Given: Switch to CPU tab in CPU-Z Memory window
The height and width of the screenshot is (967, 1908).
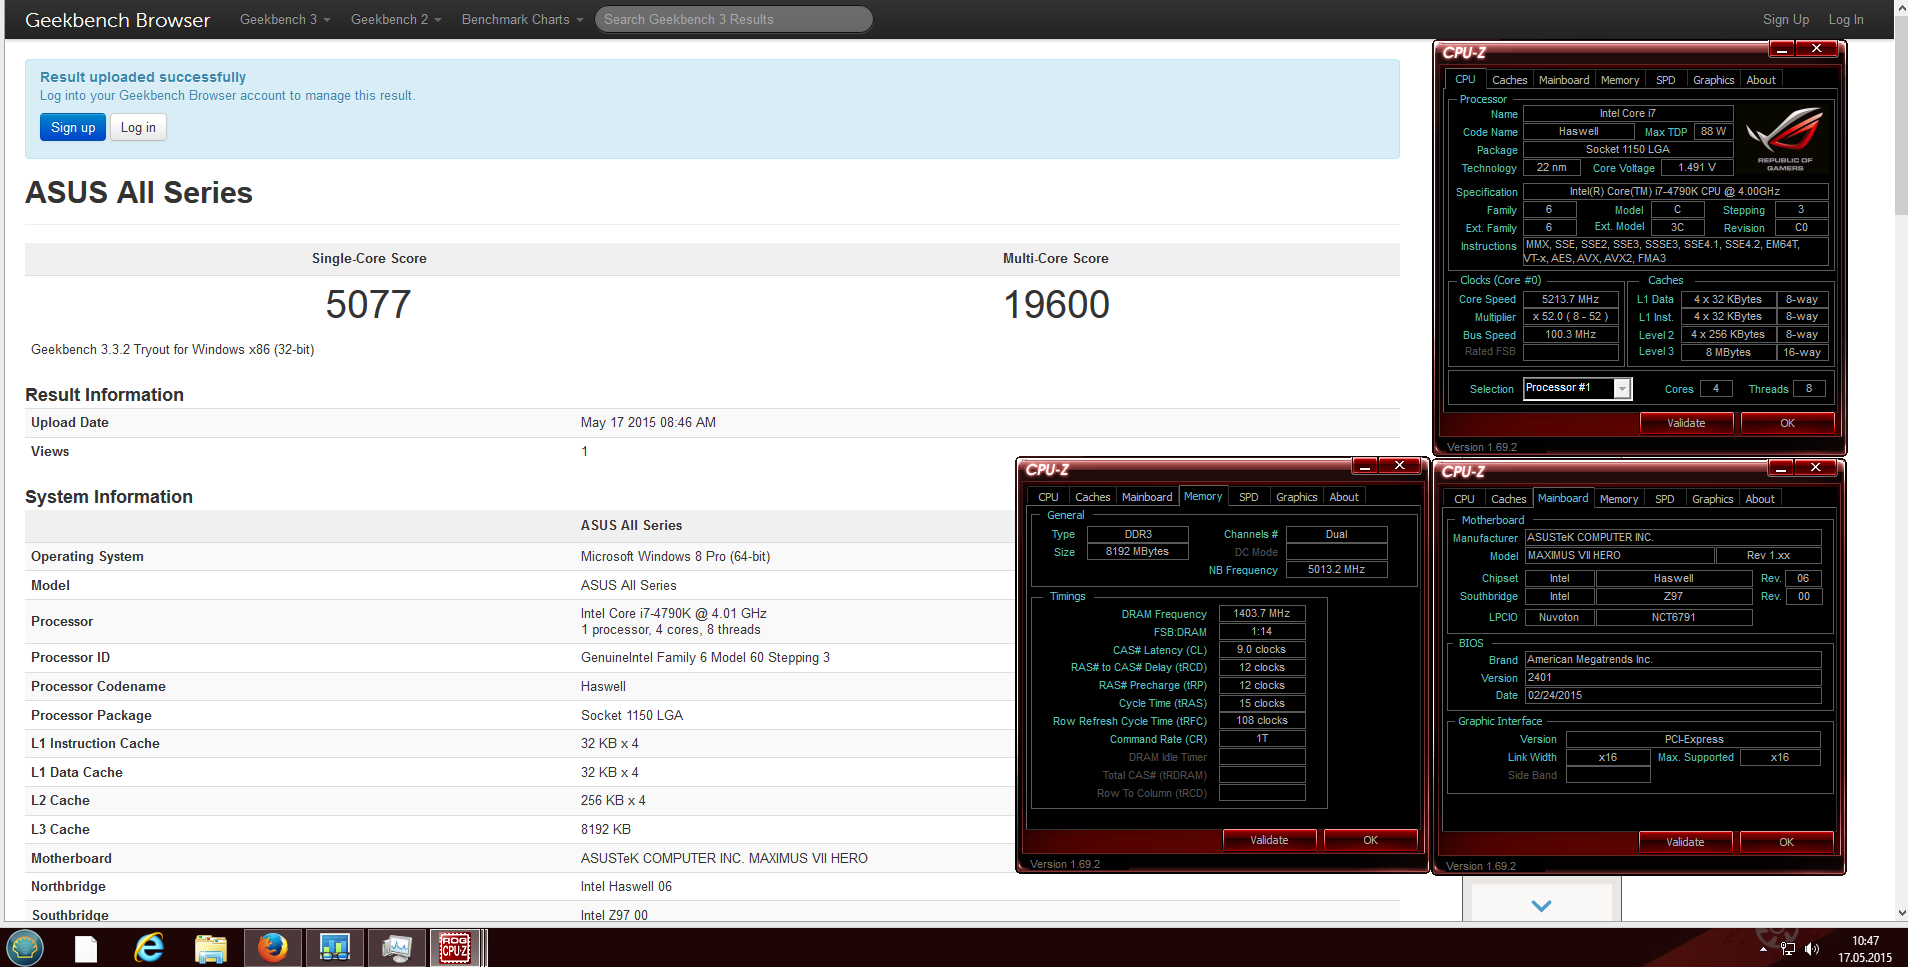Looking at the screenshot, I should [x=1048, y=497].
